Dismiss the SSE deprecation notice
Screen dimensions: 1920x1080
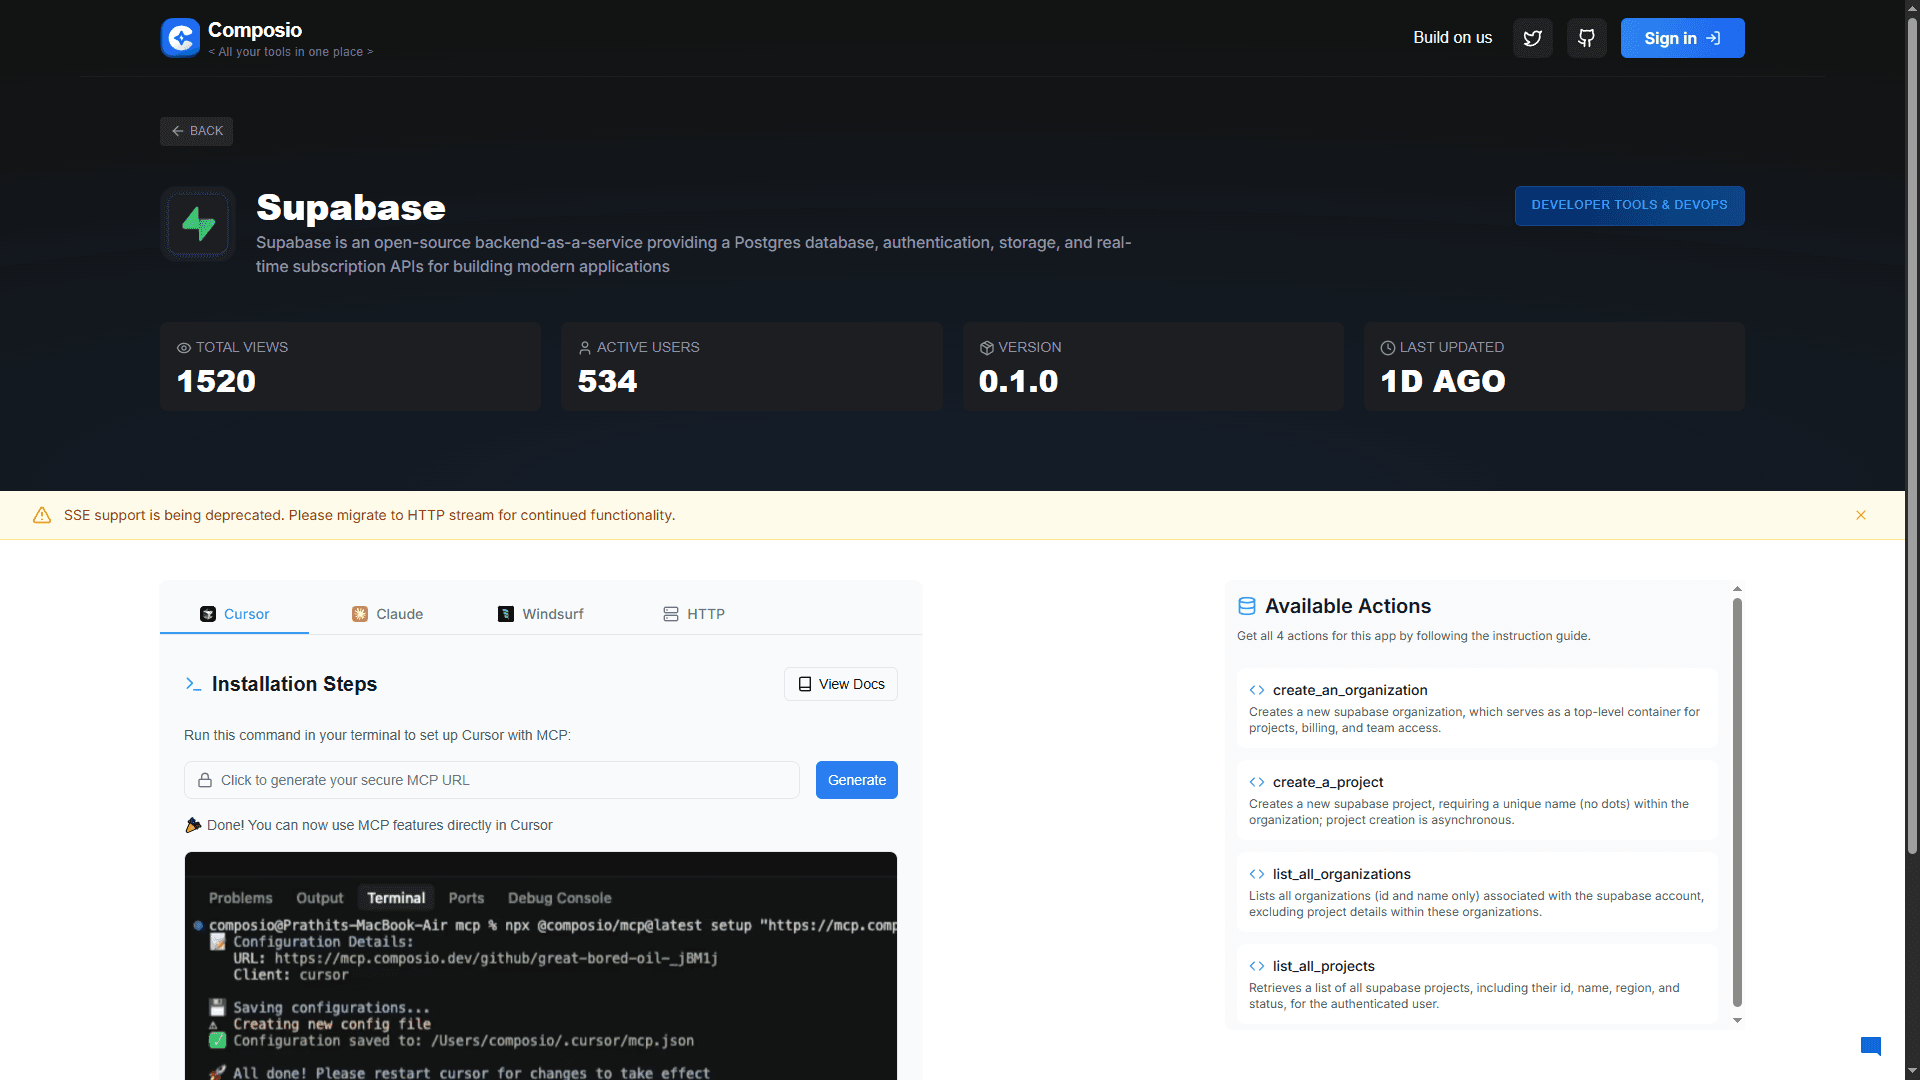coord(1861,515)
